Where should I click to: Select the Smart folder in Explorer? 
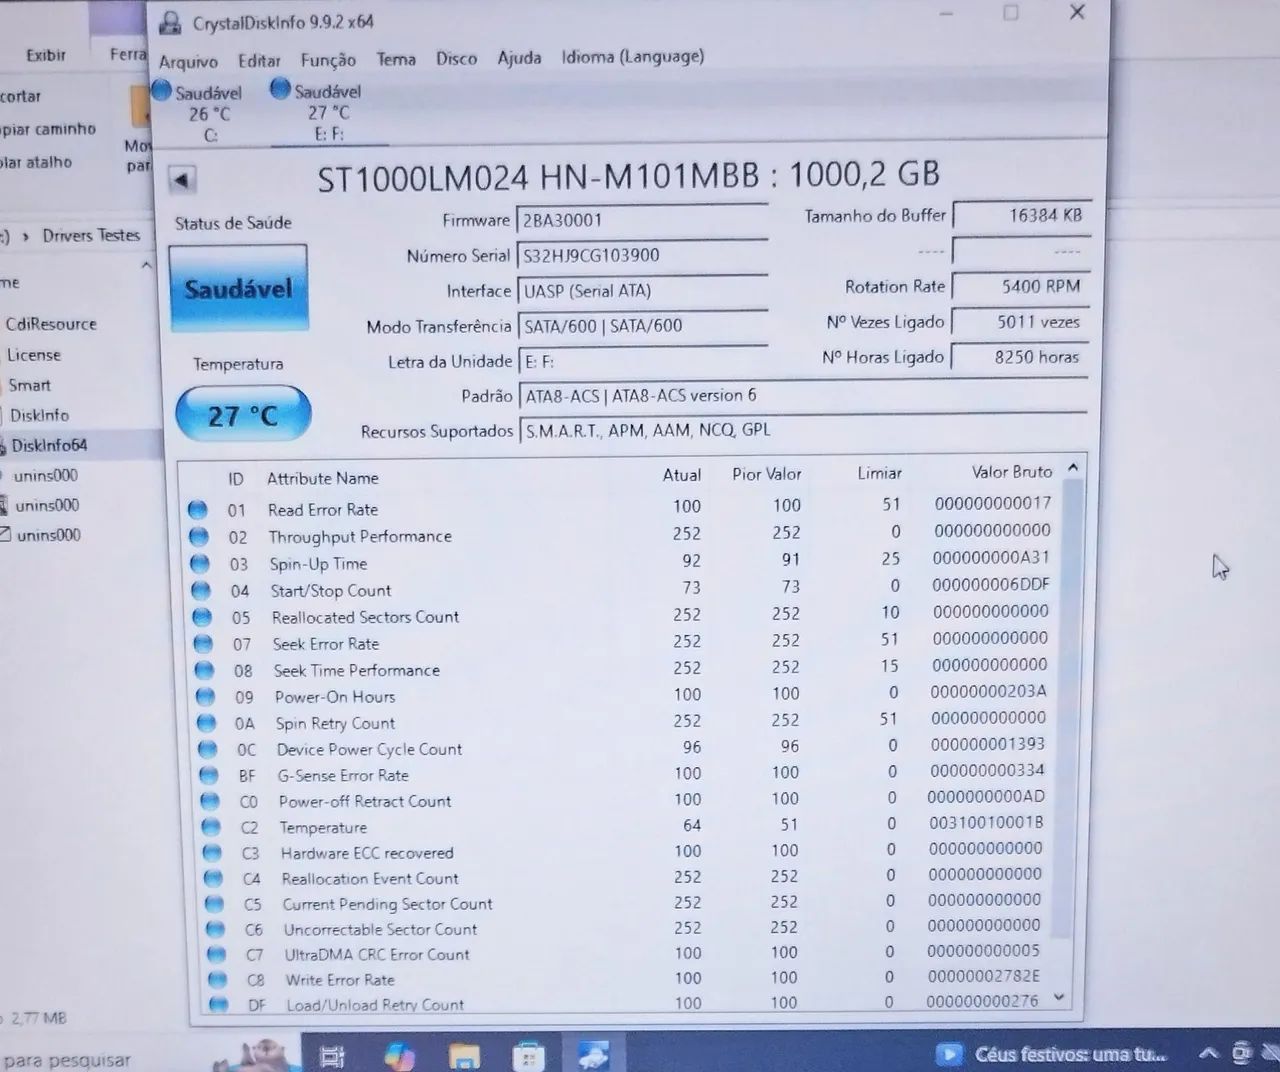click(x=29, y=385)
